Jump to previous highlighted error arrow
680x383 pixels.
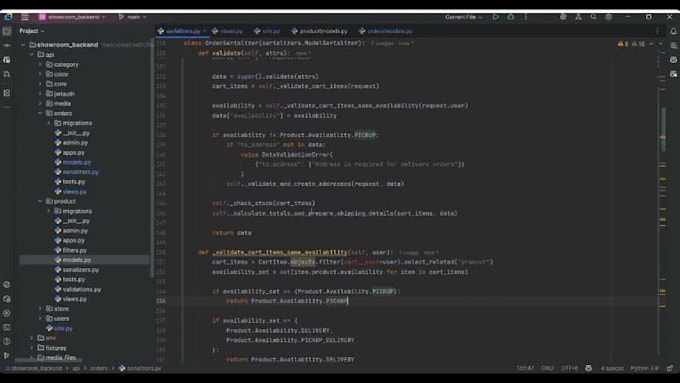[x=651, y=44]
